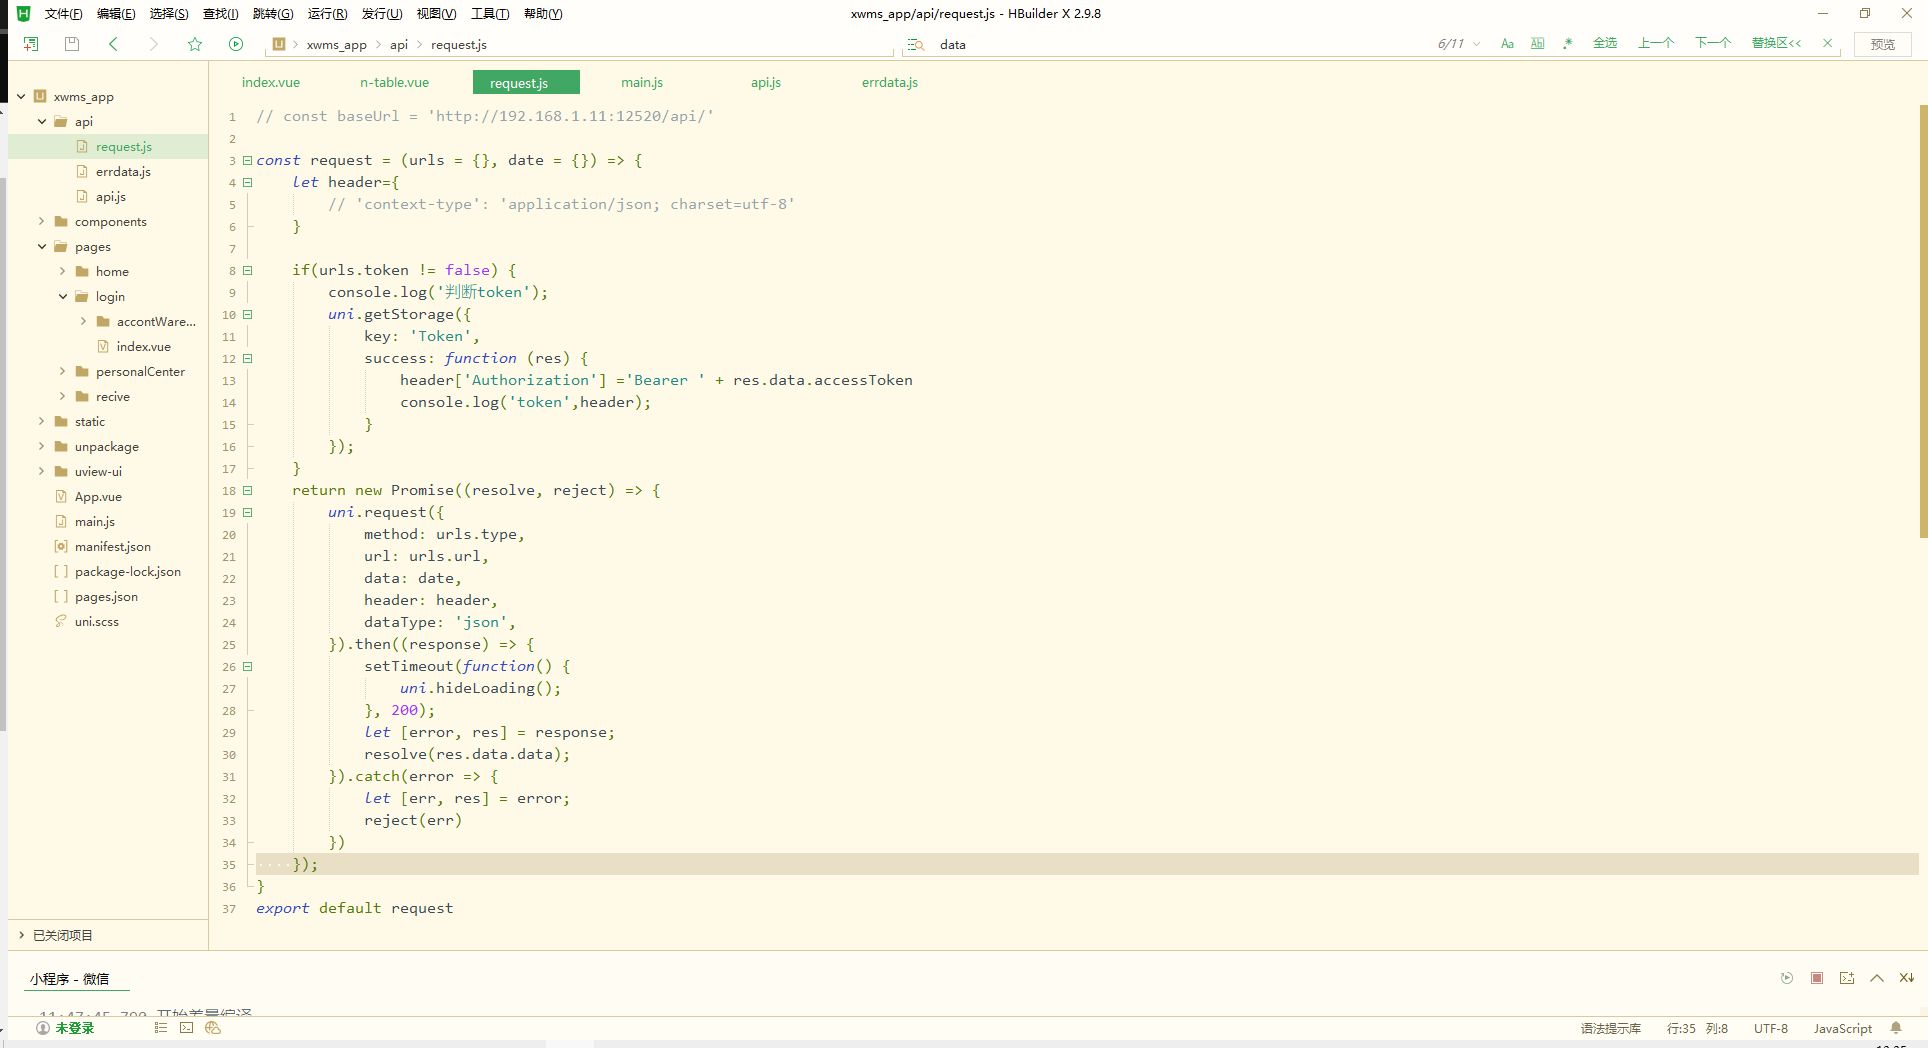Click the new file toolbar icon

[x=31, y=44]
